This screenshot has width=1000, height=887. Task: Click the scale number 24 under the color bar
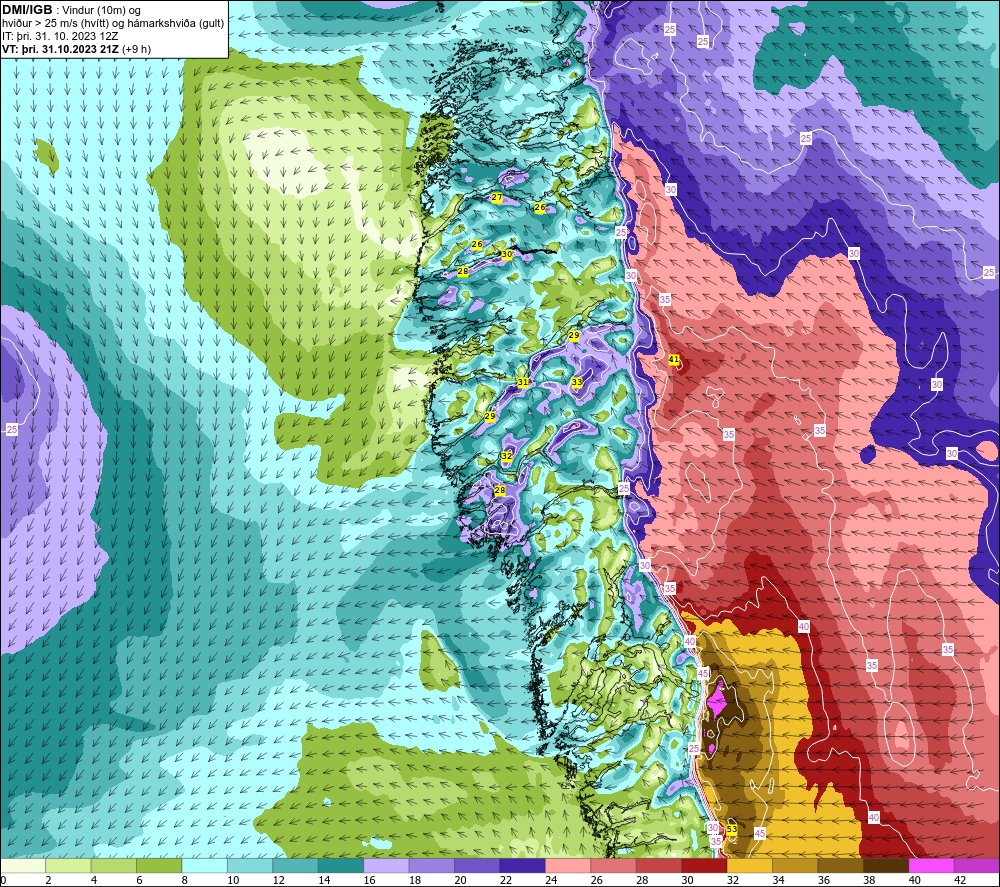[551, 880]
